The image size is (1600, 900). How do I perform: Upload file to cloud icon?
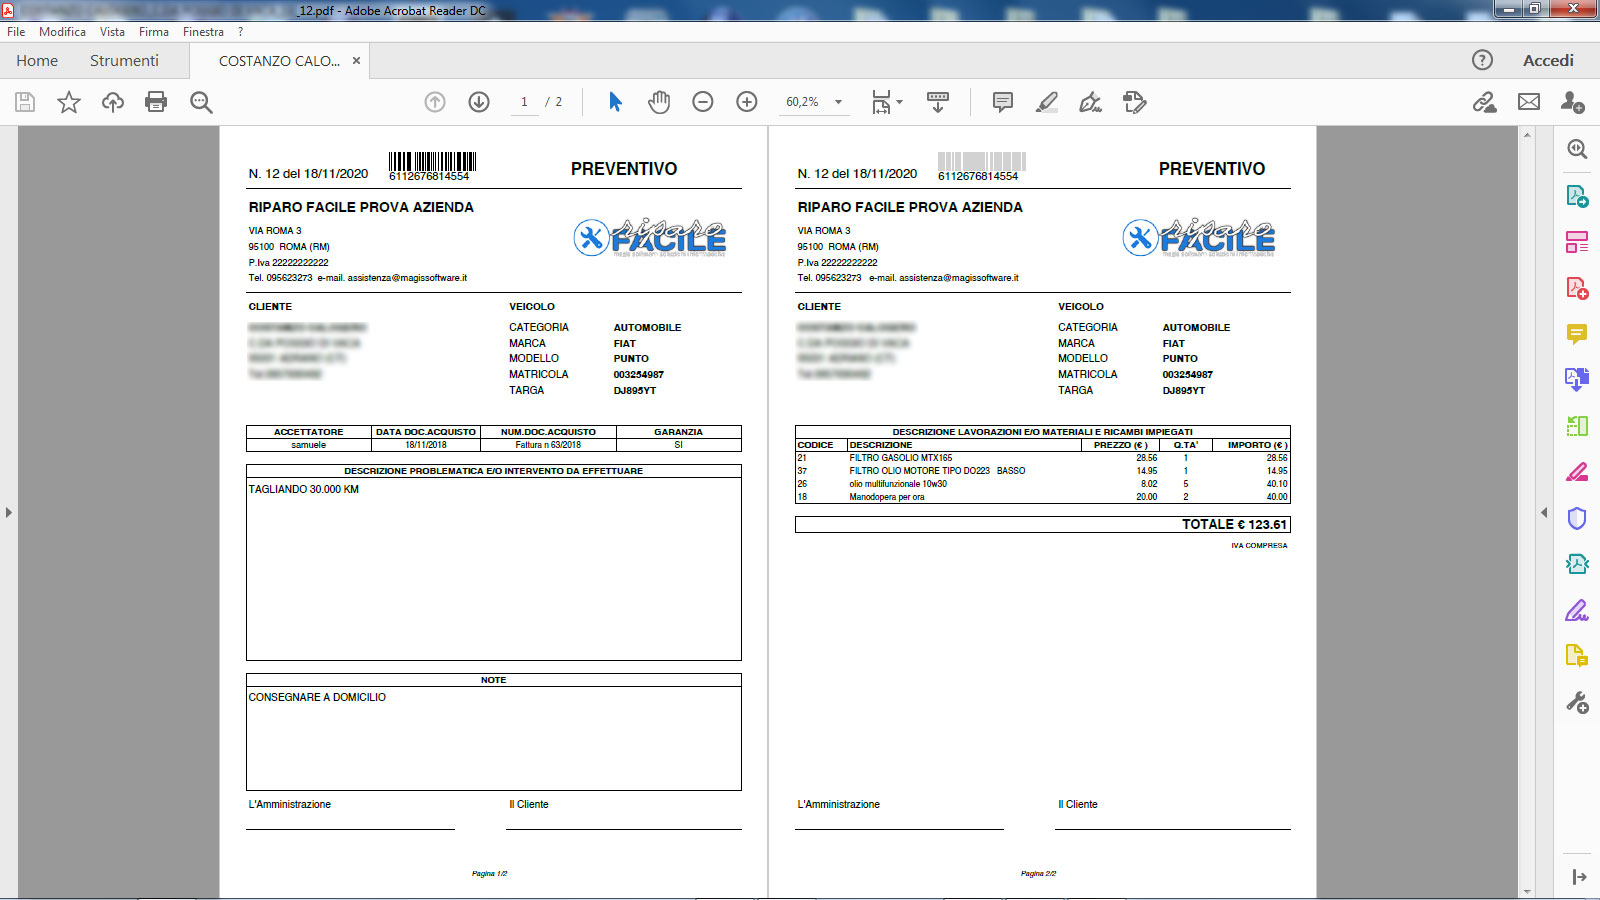point(113,102)
